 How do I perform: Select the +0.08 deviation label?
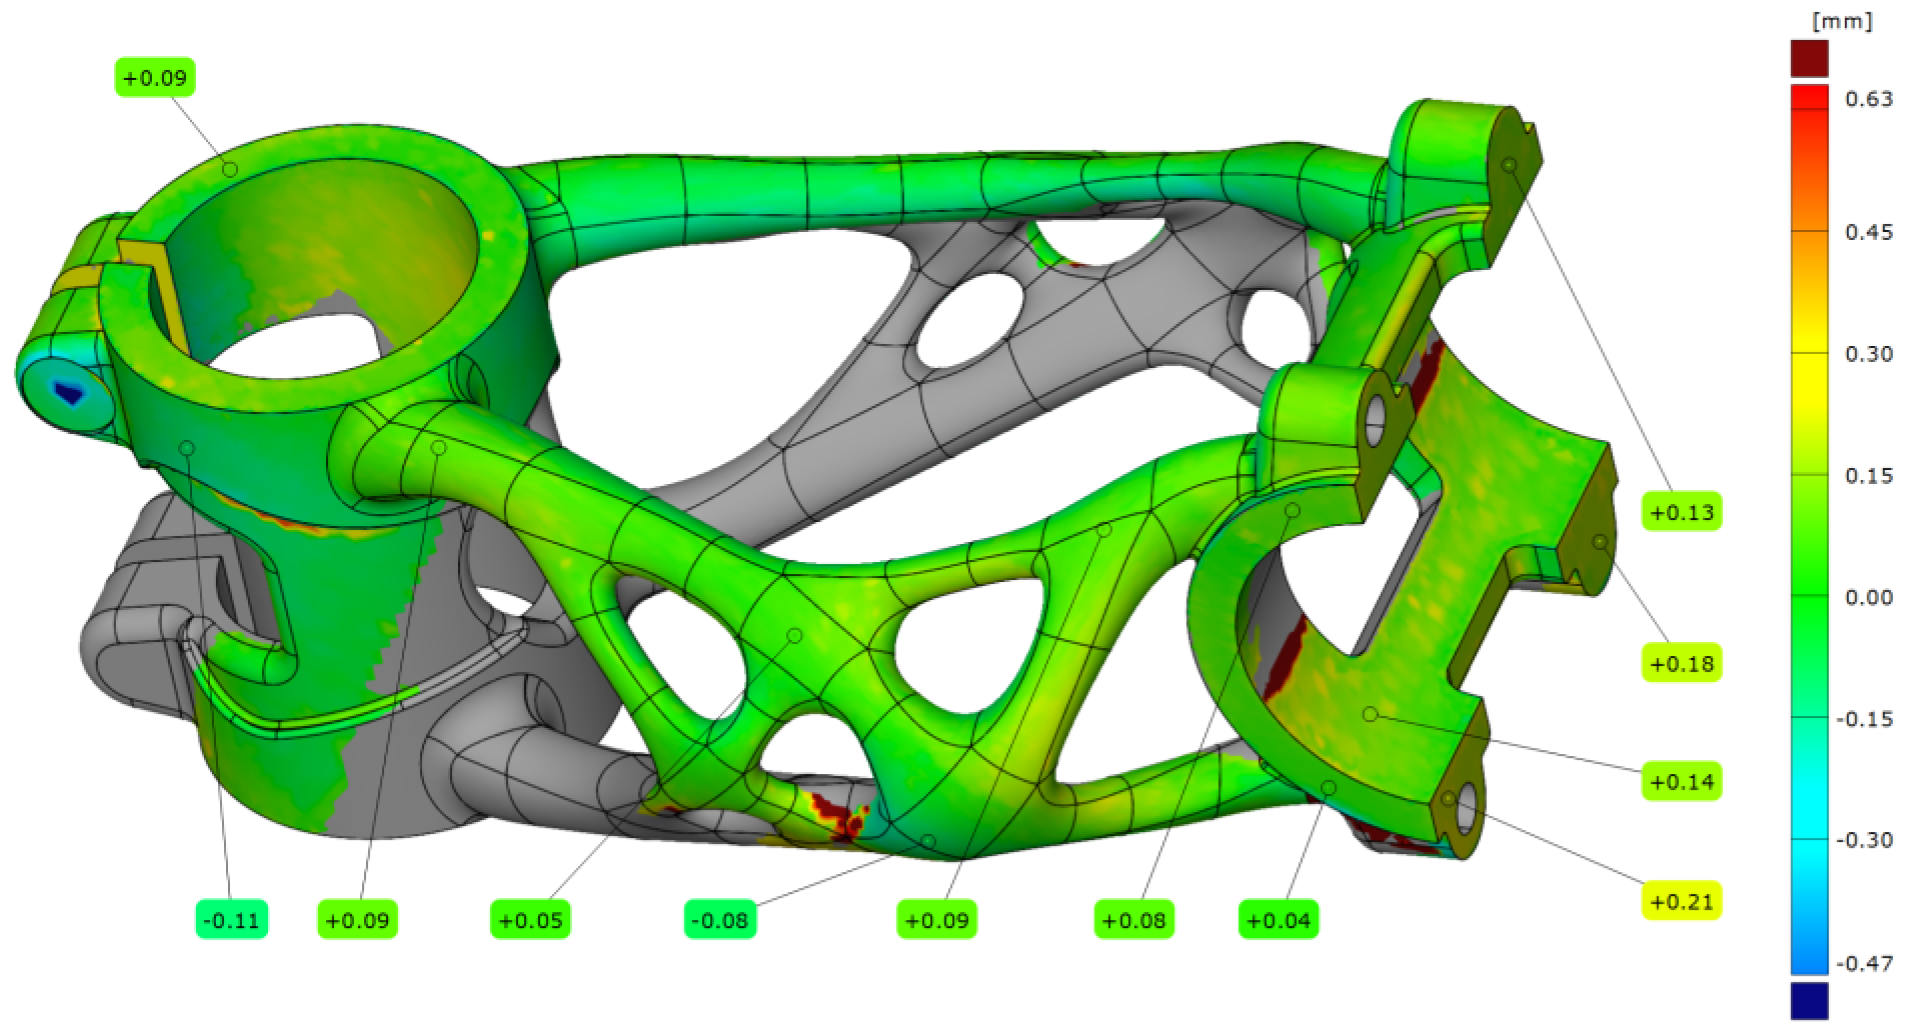(1134, 920)
